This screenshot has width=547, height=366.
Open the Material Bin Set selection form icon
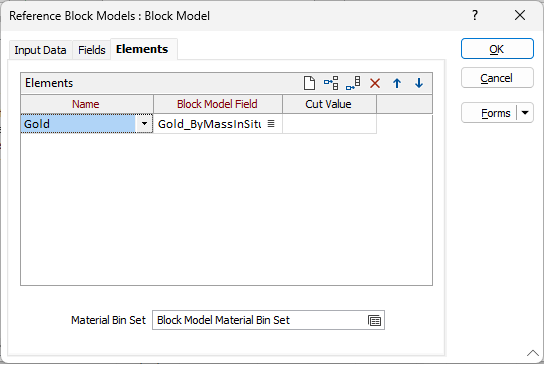tap(375, 320)
